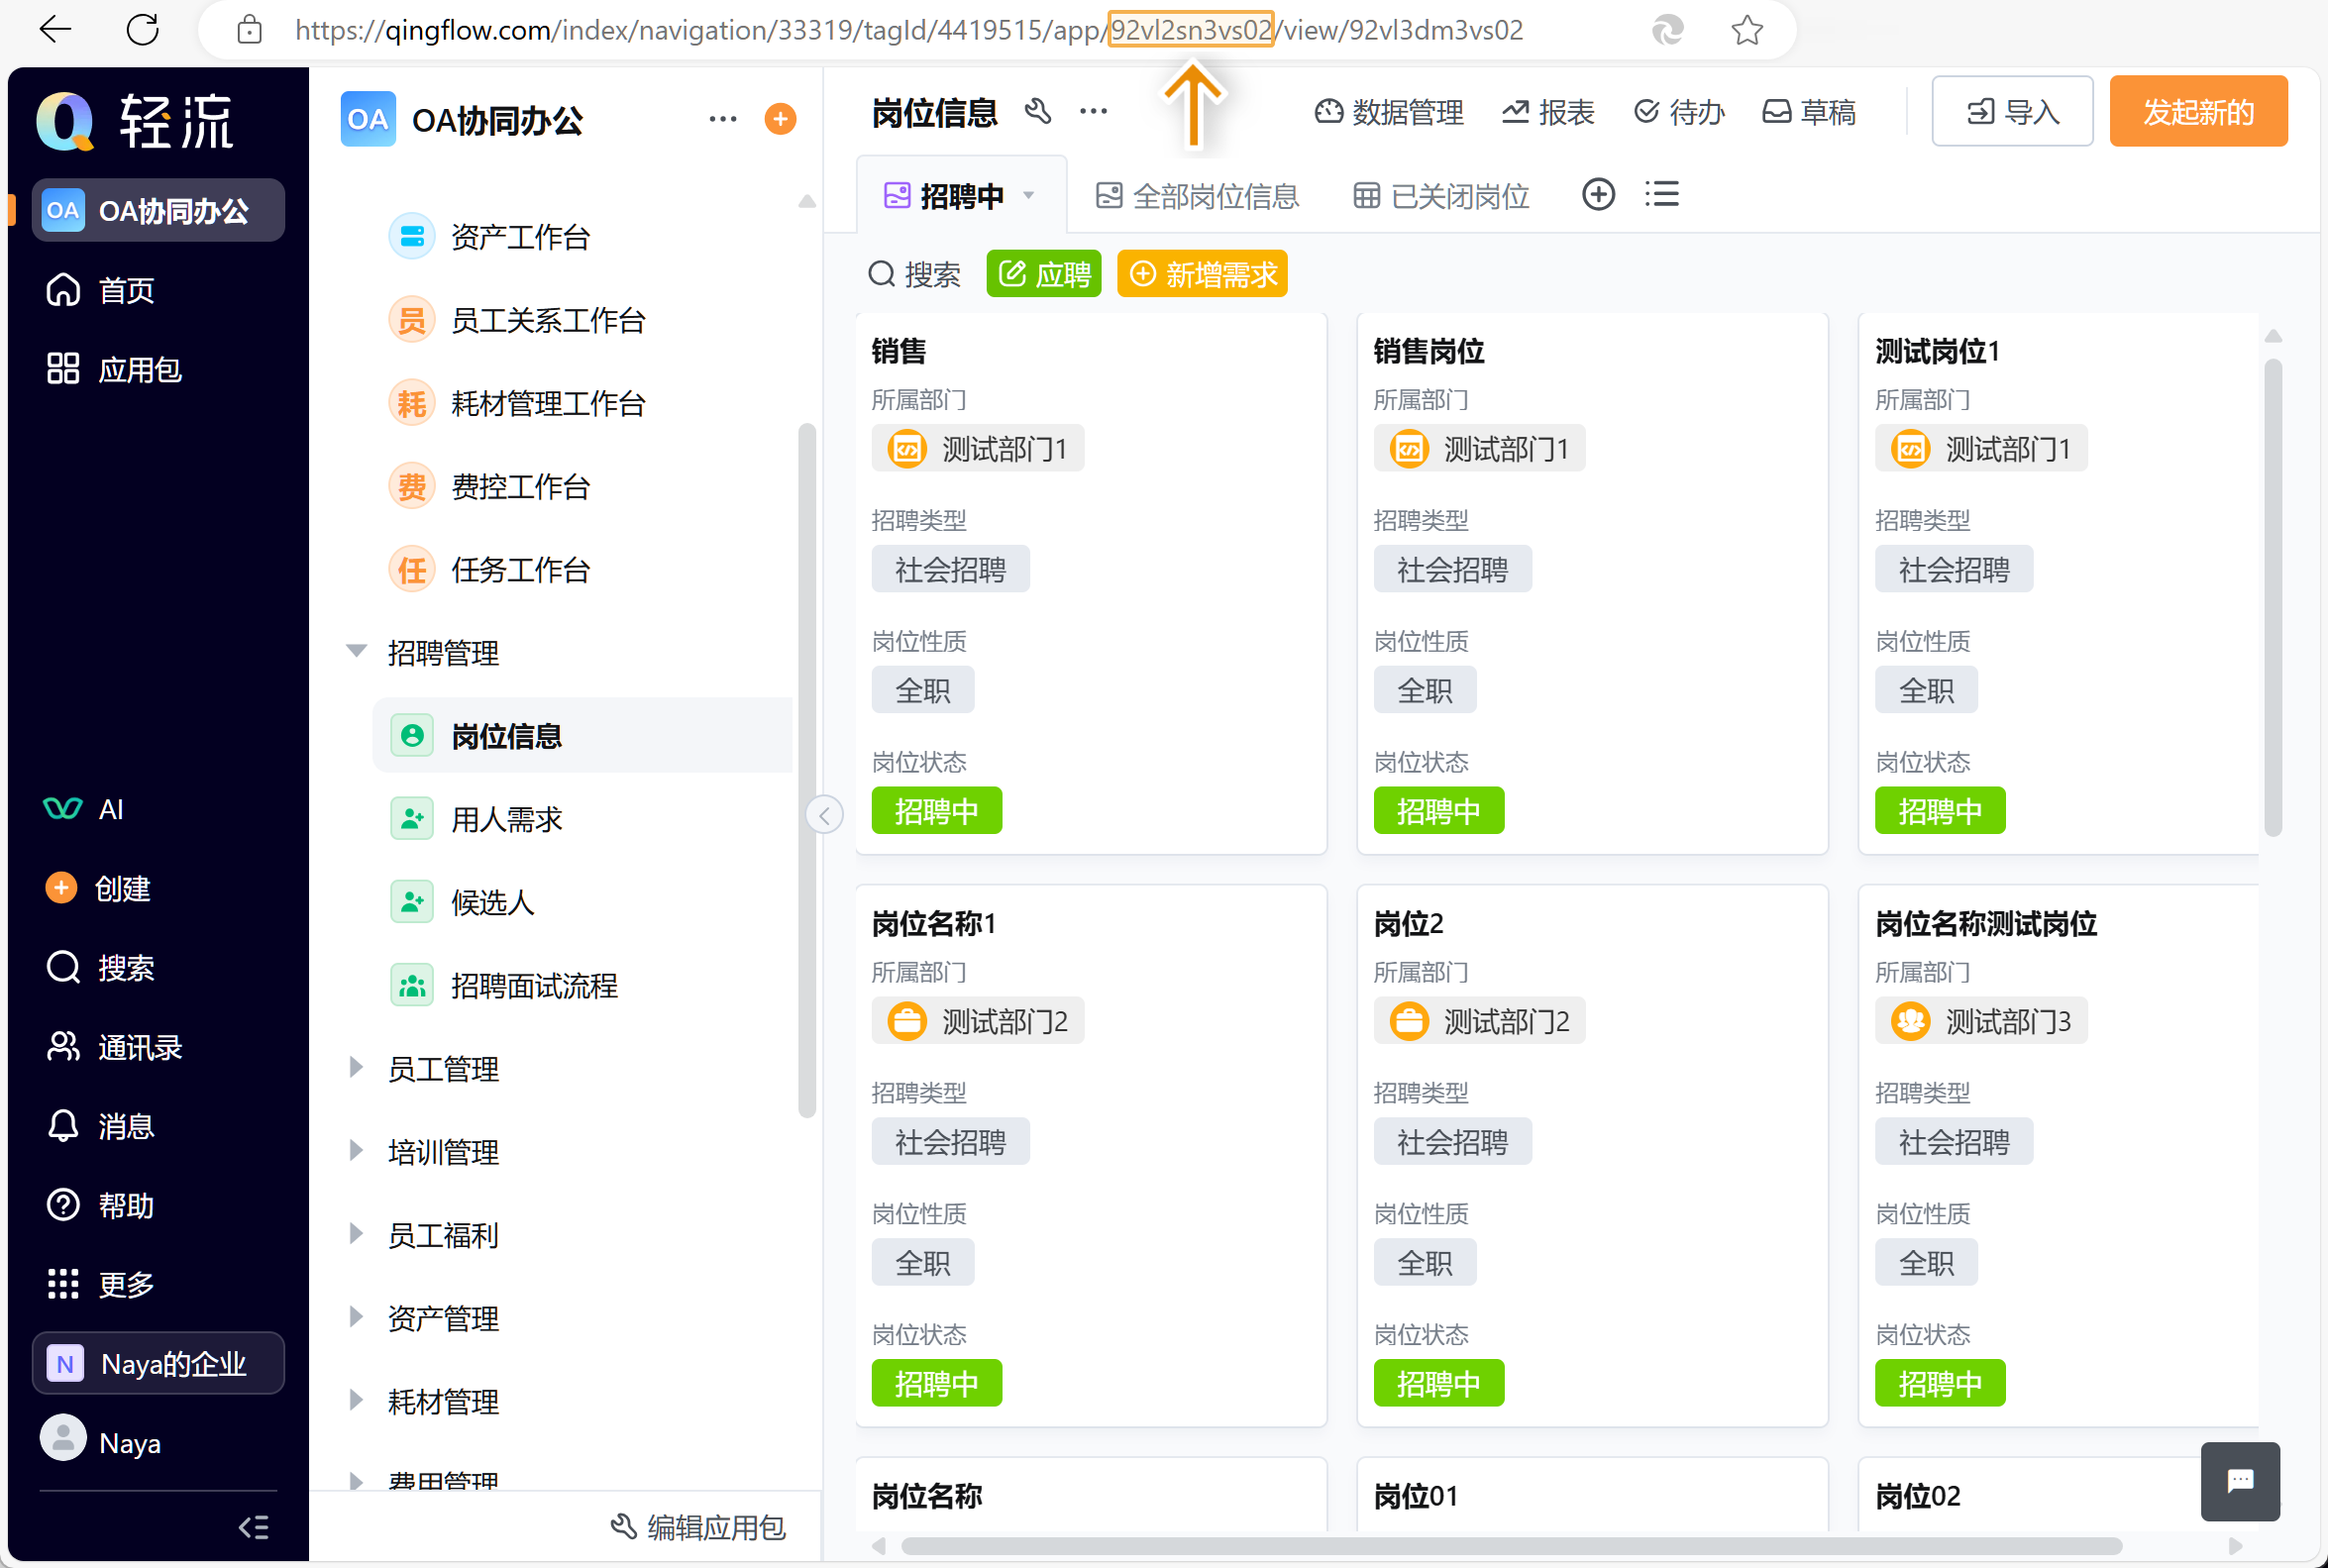Viewport: 2328px width, 1568px height.
Task: Reload the page with browser refresh icon
Action: tap(143, 30)
